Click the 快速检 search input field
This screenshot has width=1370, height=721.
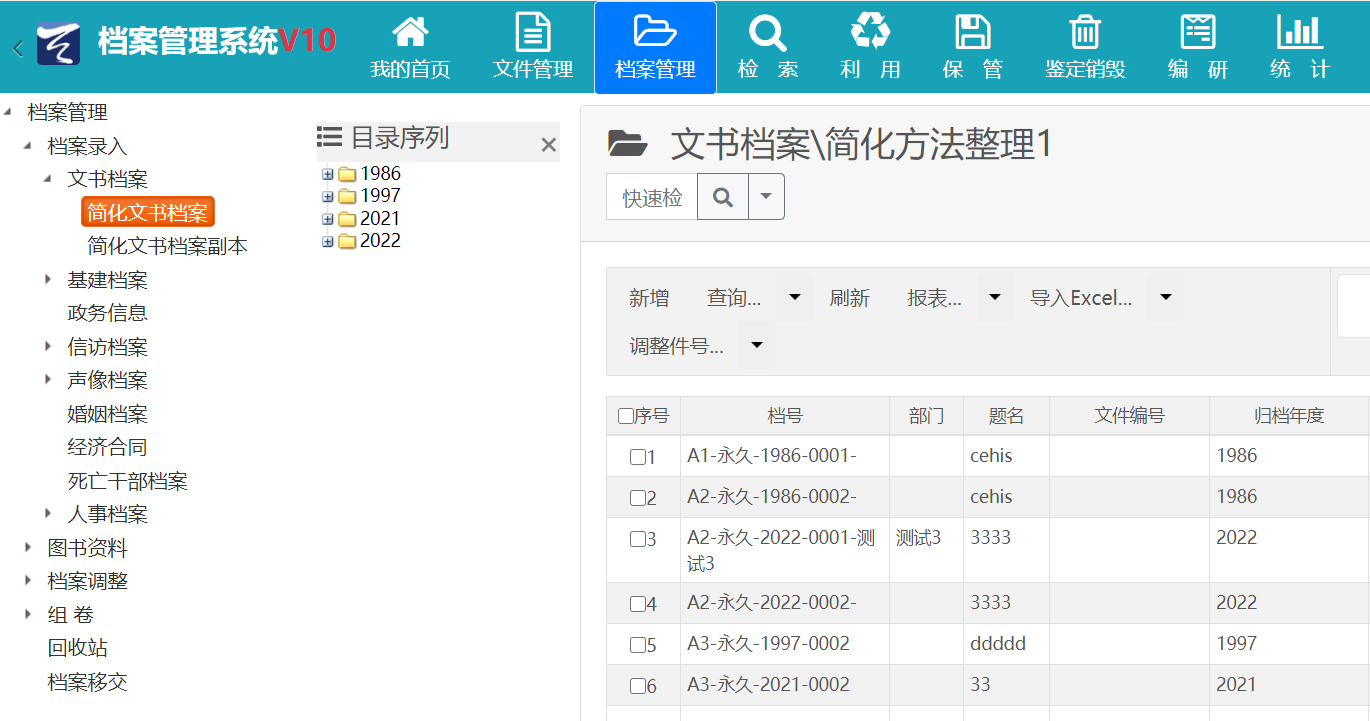pyautogui.click(x=652, y=198)
